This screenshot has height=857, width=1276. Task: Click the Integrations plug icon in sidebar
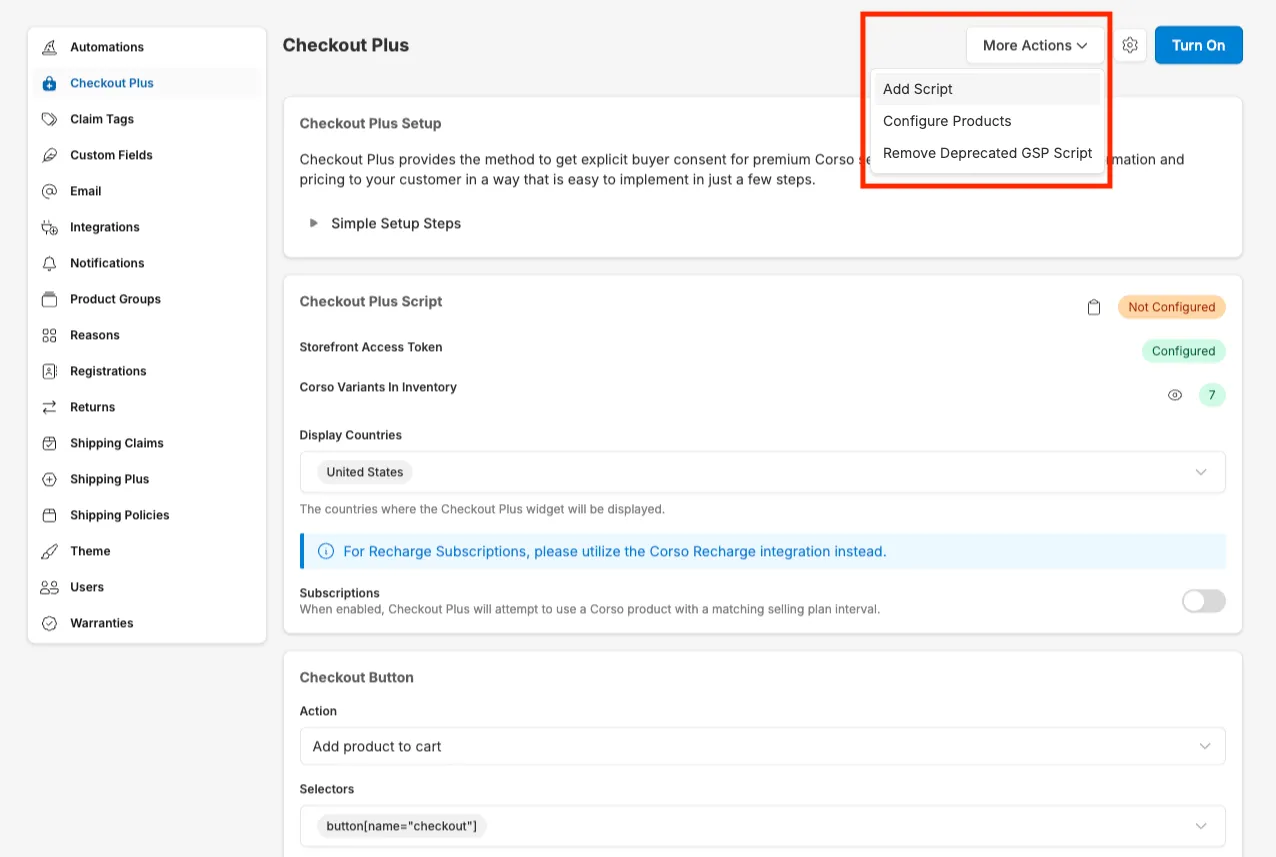pos(49,227)
